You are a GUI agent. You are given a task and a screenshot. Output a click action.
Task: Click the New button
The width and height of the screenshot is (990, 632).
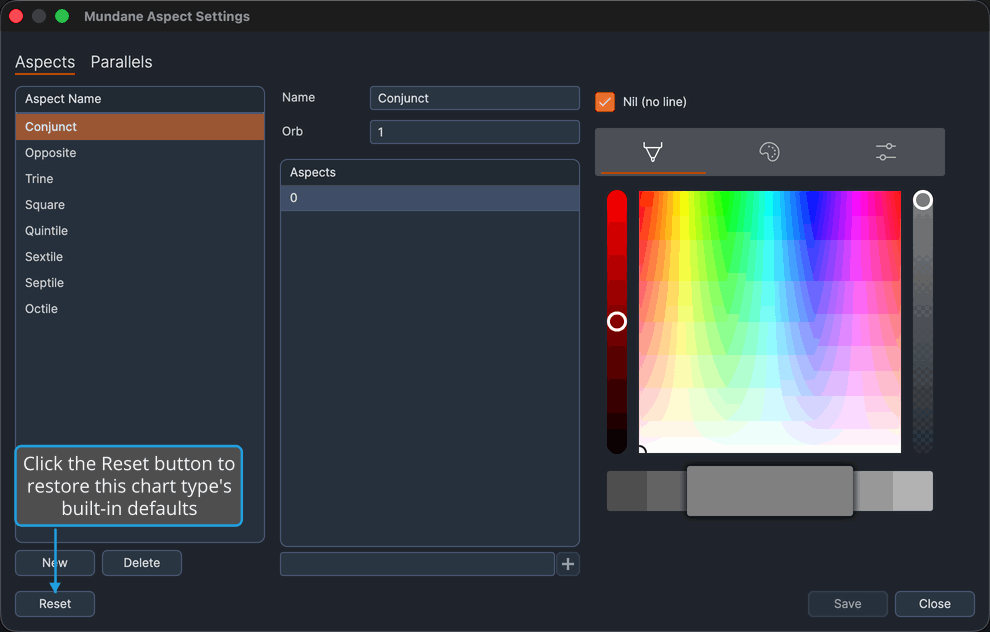pyautogui.click(x=55, y=563)
